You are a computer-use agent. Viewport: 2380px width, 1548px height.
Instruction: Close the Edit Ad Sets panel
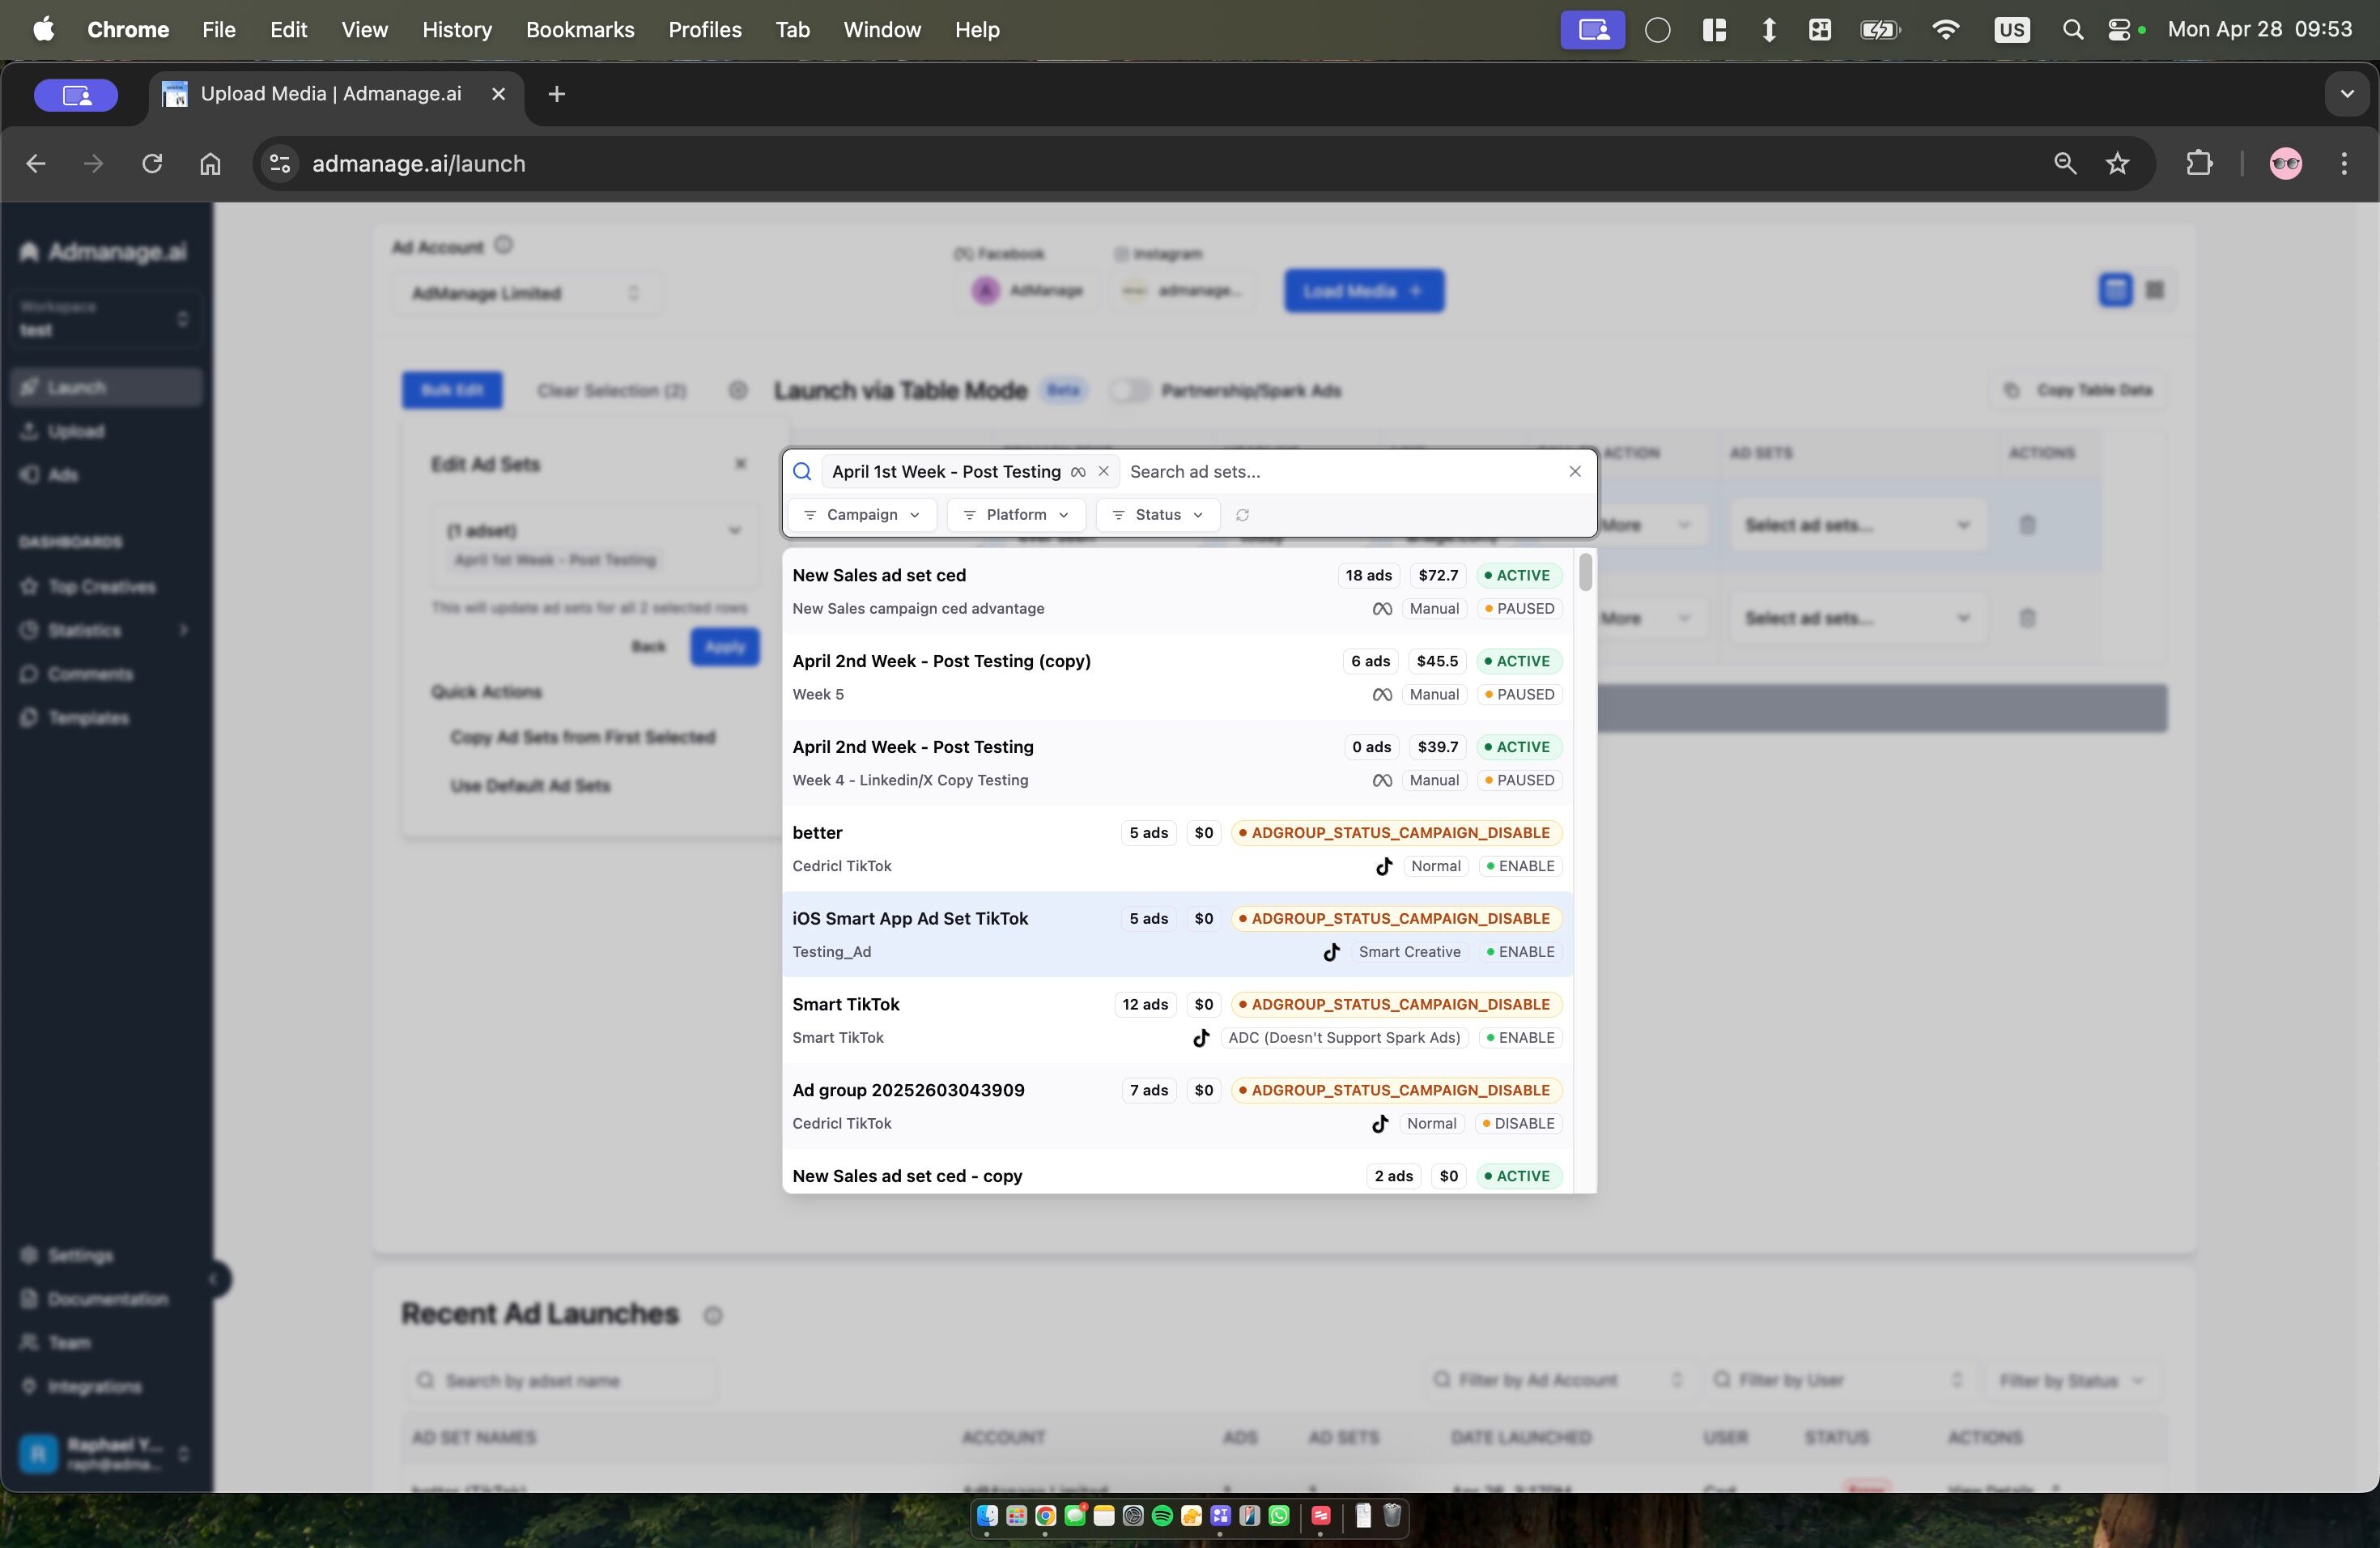740,464
